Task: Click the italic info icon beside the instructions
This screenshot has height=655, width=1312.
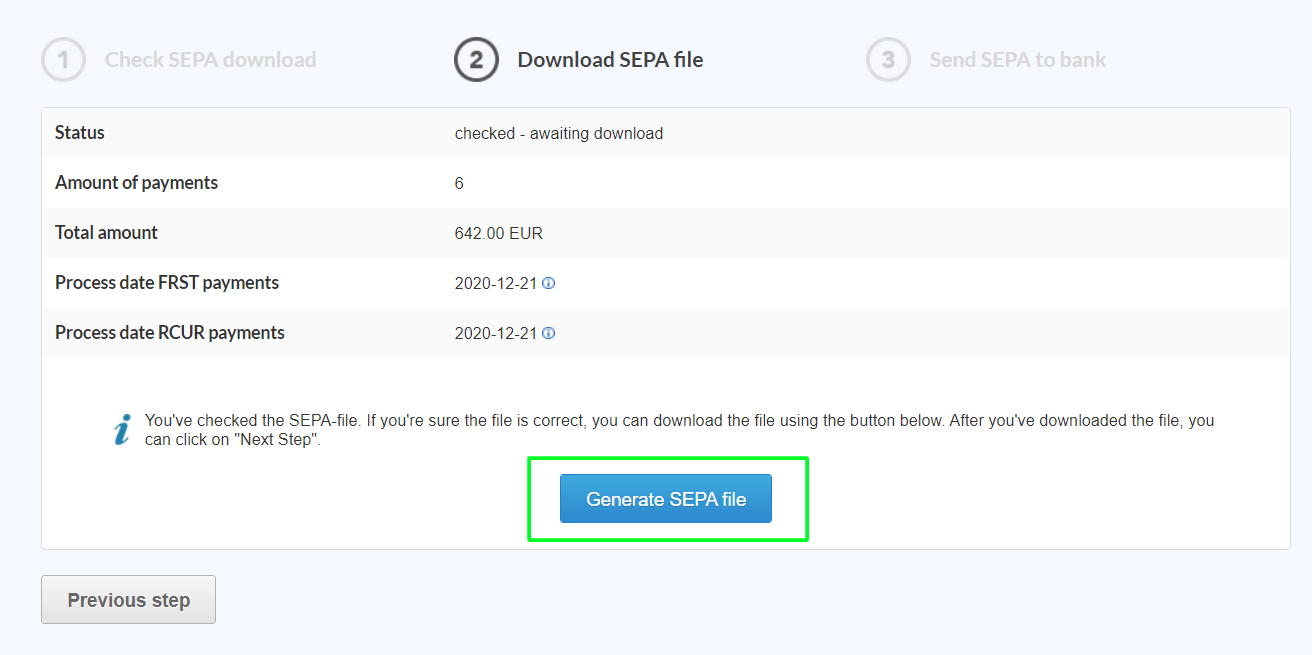Action: click(123, 426)
